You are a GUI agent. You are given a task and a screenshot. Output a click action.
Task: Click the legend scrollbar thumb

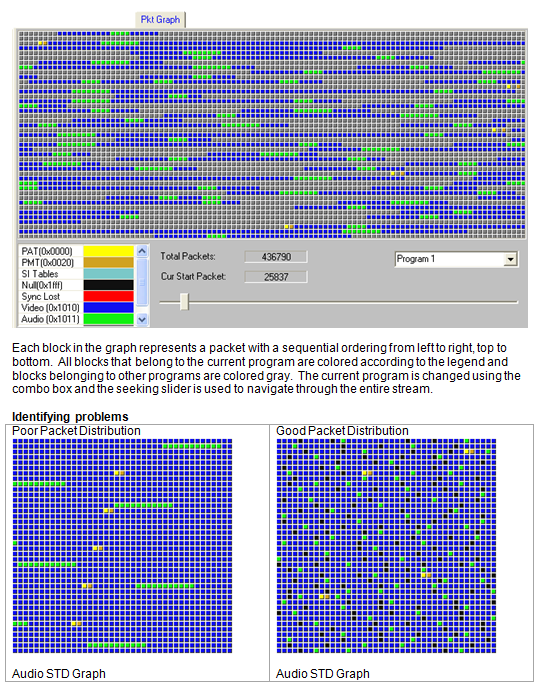pyautogui.click(x=142, y=282)
